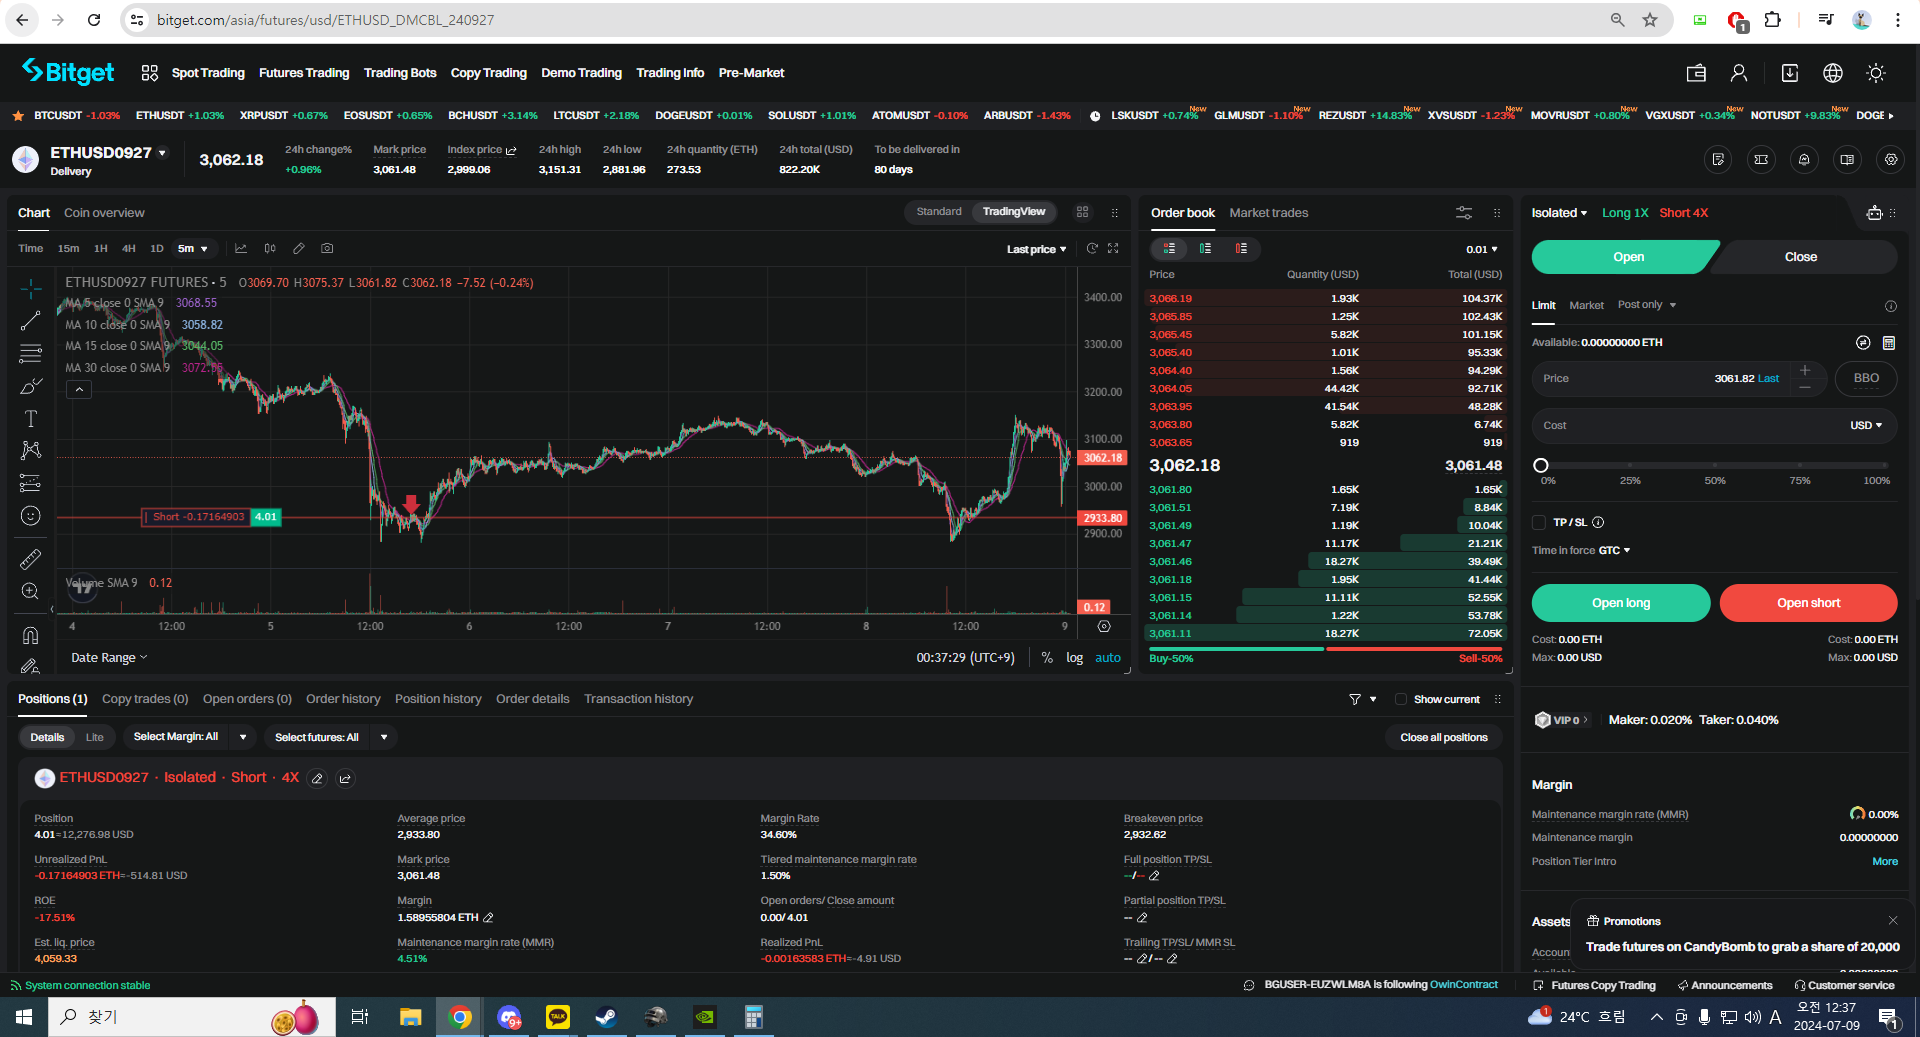This screenshot has width=1920, height=1037.
Task: Take a chart snapshot with camera icon
Action: (x=327, y=248)
